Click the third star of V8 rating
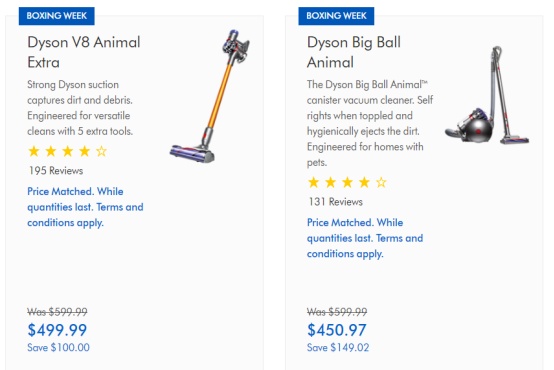 [x=67, y=151]
